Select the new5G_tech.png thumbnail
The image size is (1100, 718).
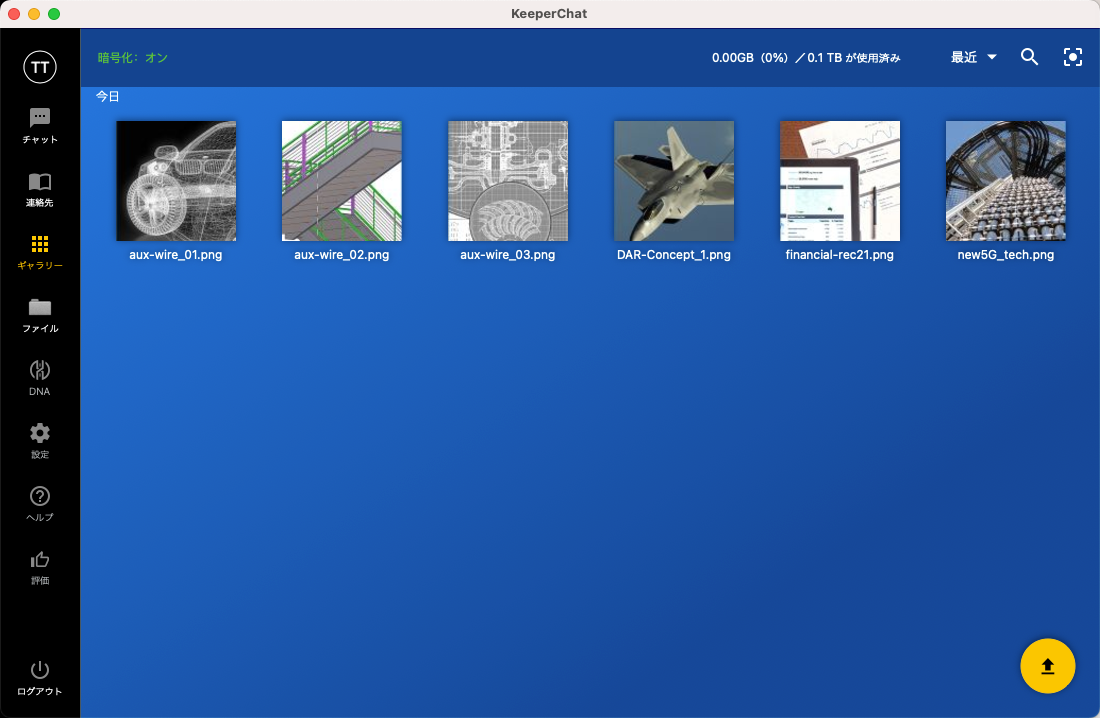[1006, 181]
